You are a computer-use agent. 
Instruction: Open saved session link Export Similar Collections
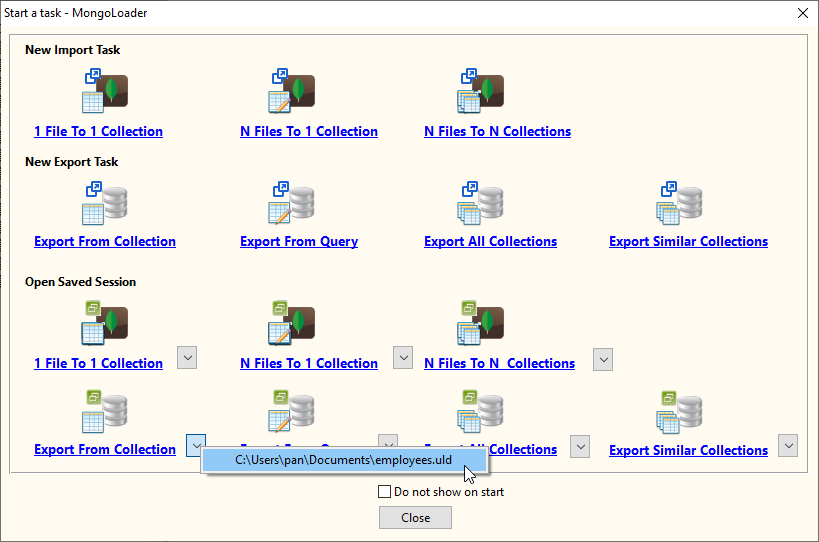tap(688, 451)
